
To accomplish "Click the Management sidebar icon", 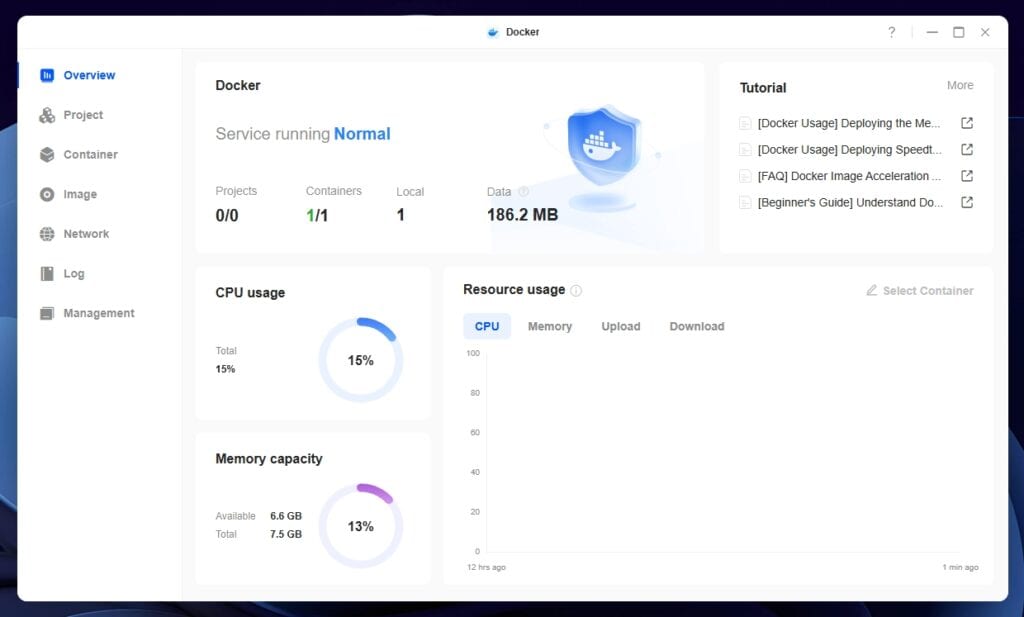I will tap(47, 313).
